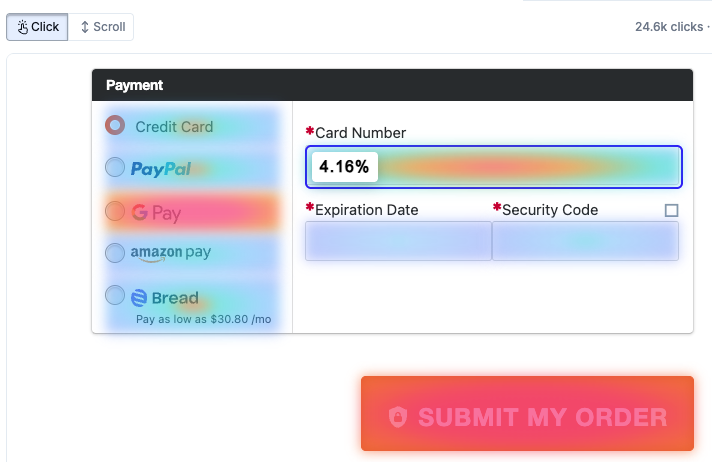Viewport: 712px width, 462px height.
Task: Select Amazon Pay radio button
Action: [115, 253]
